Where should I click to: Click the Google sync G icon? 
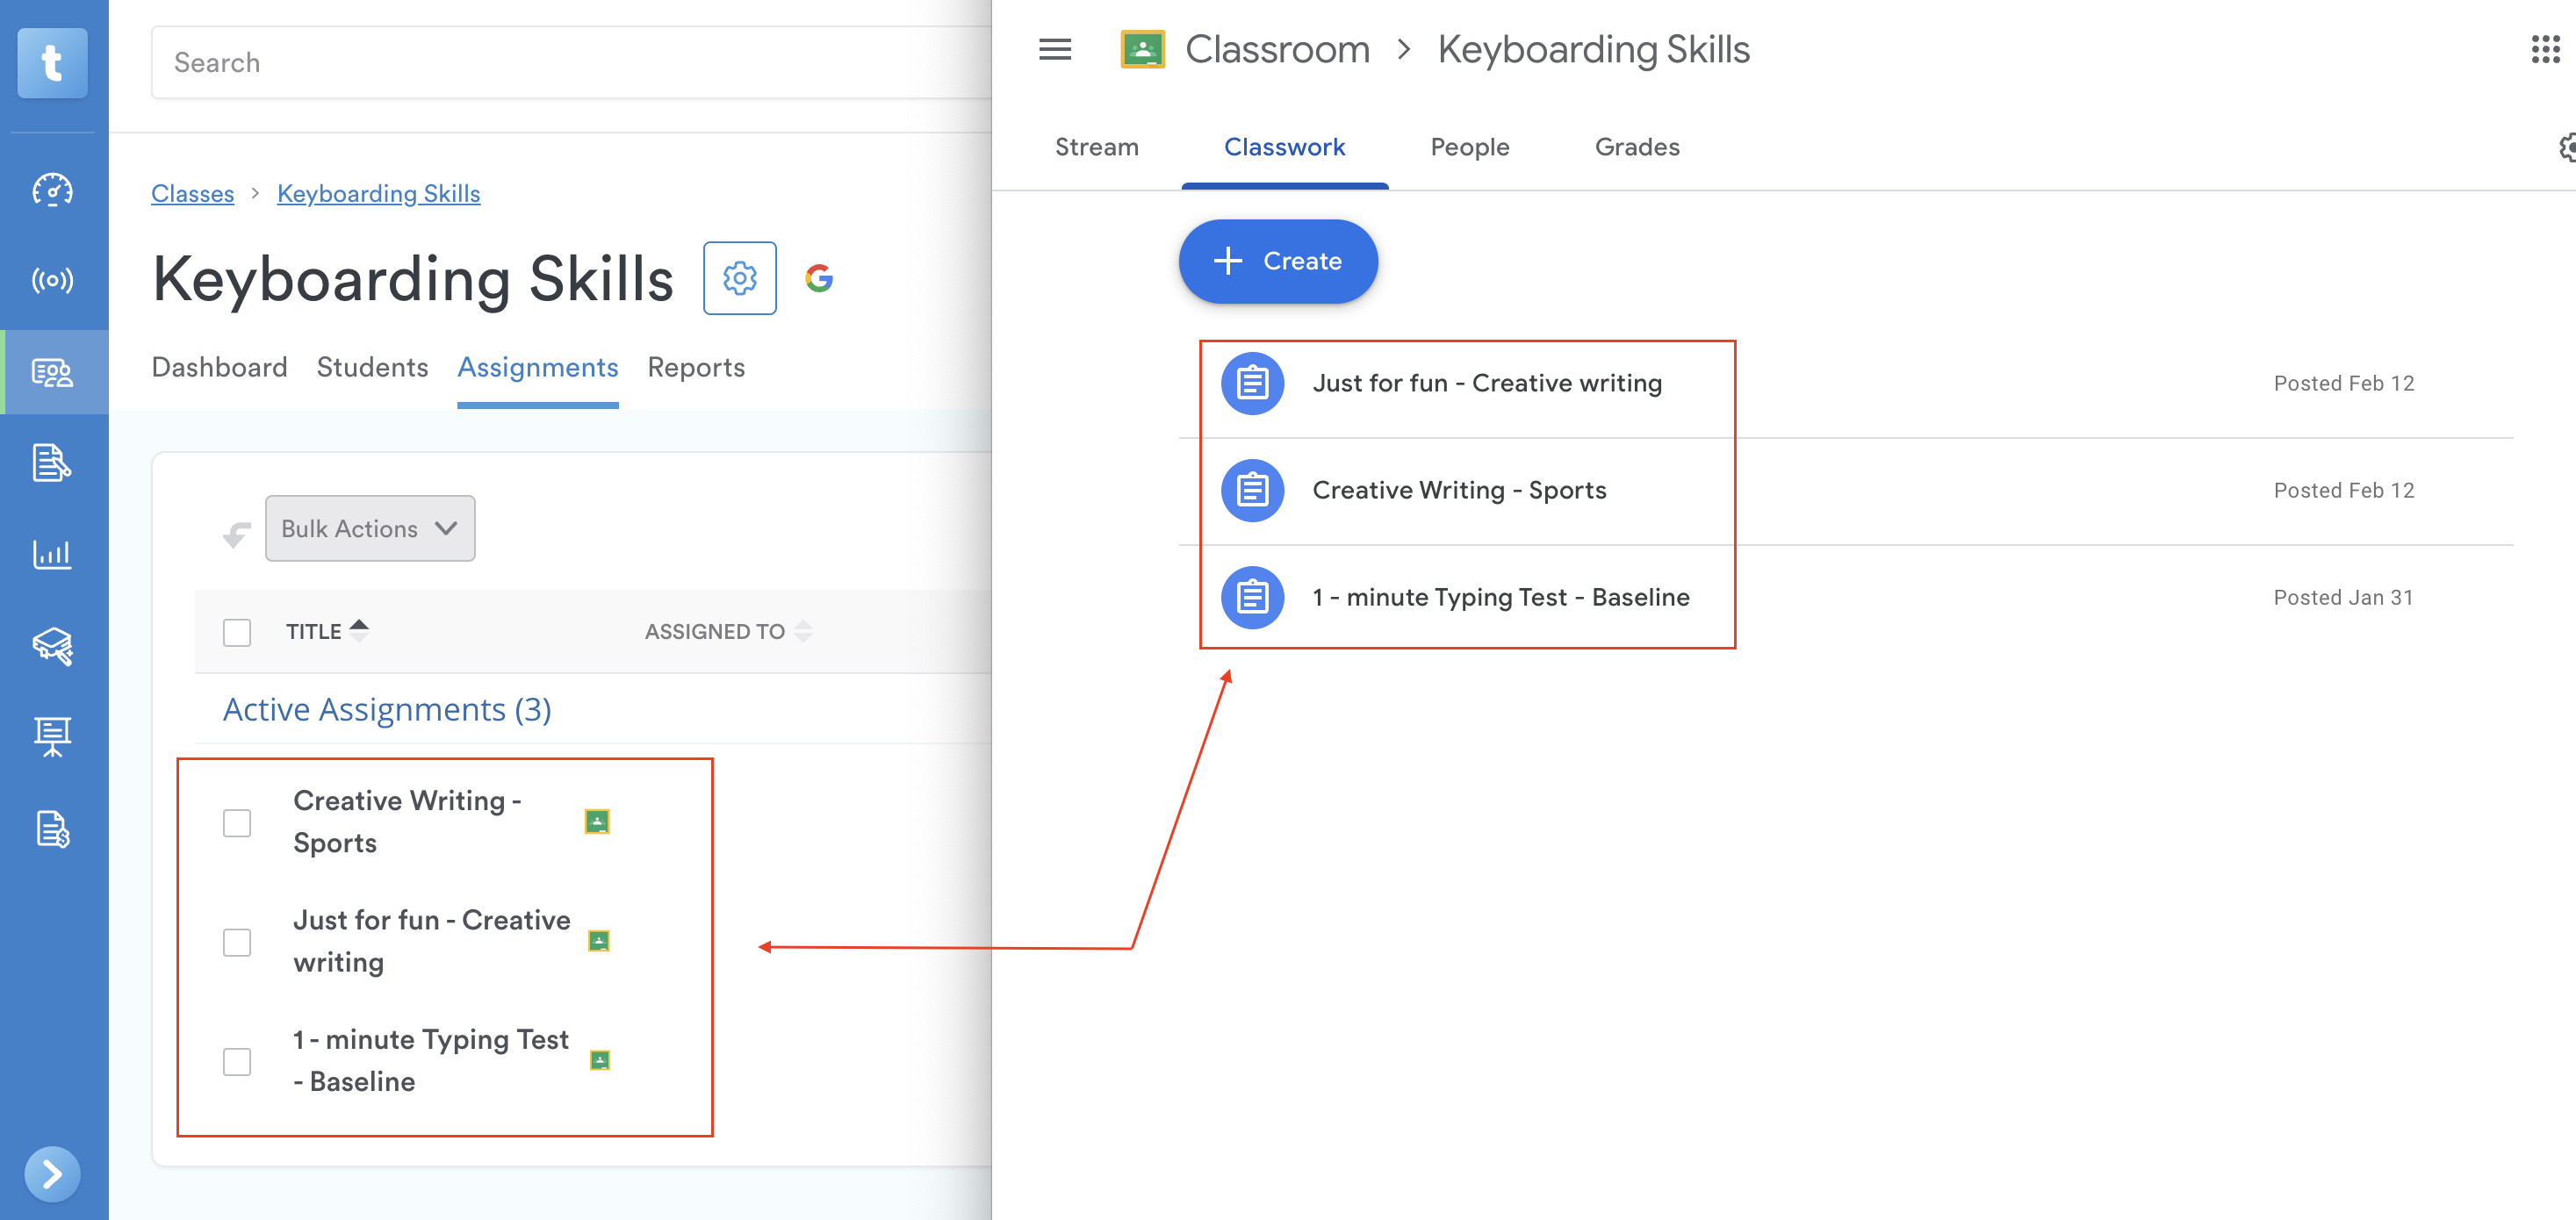pos(819,278)
